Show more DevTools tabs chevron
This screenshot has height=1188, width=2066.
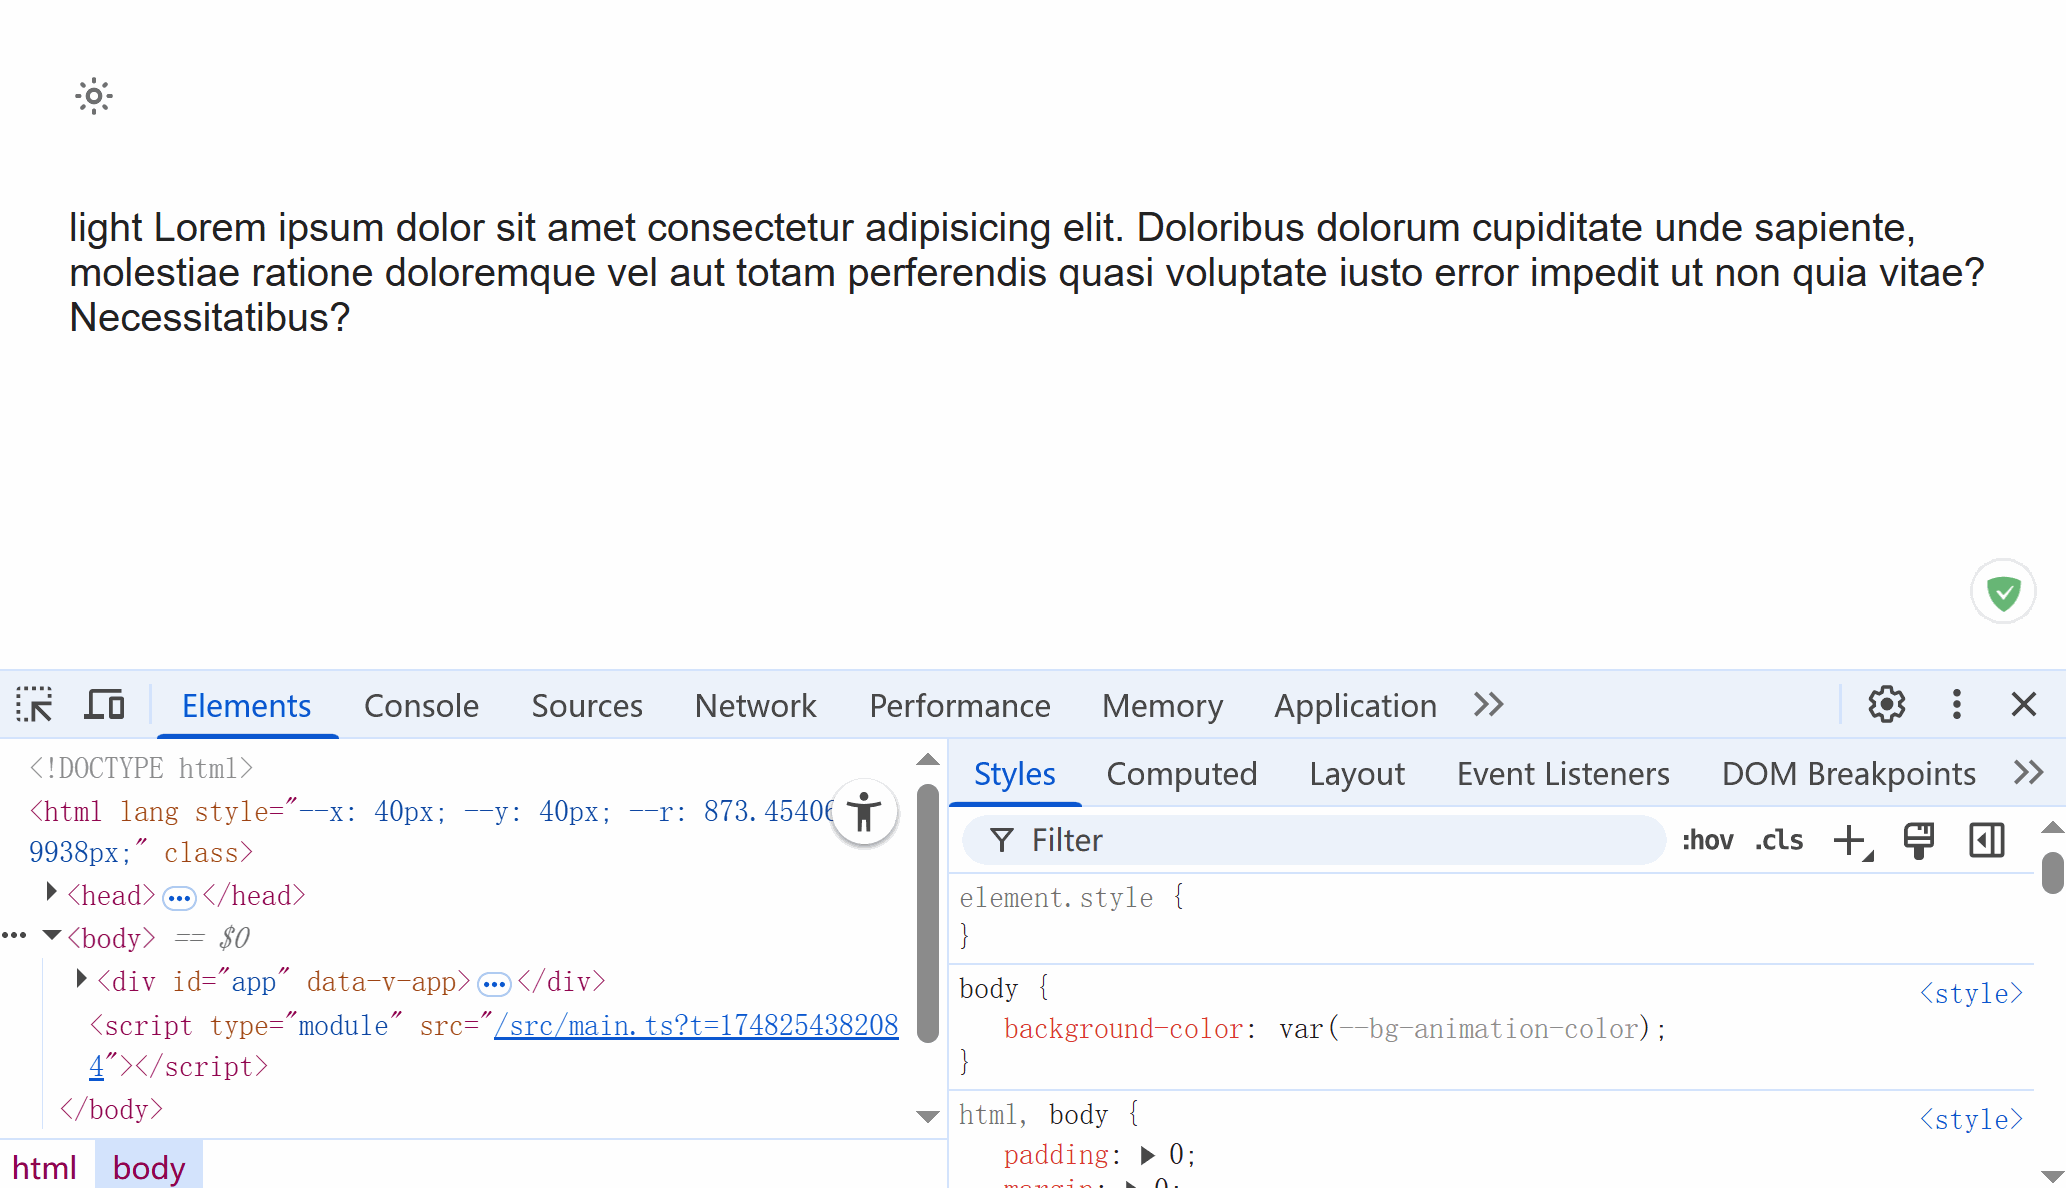(x=1488, y=705)
